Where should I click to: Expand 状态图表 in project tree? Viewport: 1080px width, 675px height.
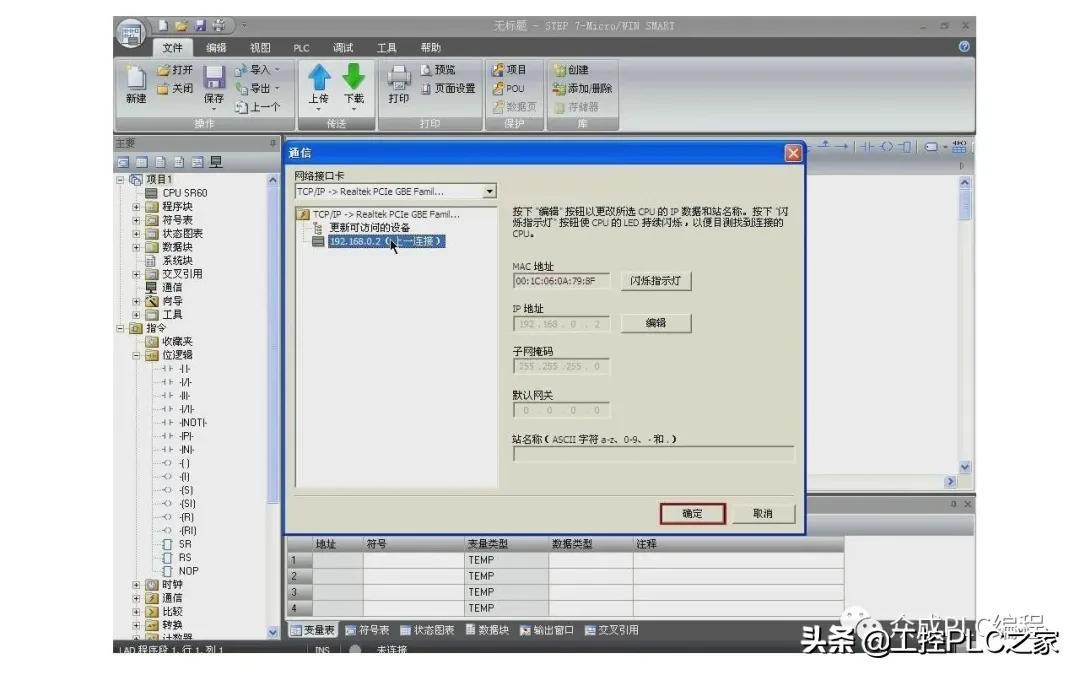[x=136, y=233]
